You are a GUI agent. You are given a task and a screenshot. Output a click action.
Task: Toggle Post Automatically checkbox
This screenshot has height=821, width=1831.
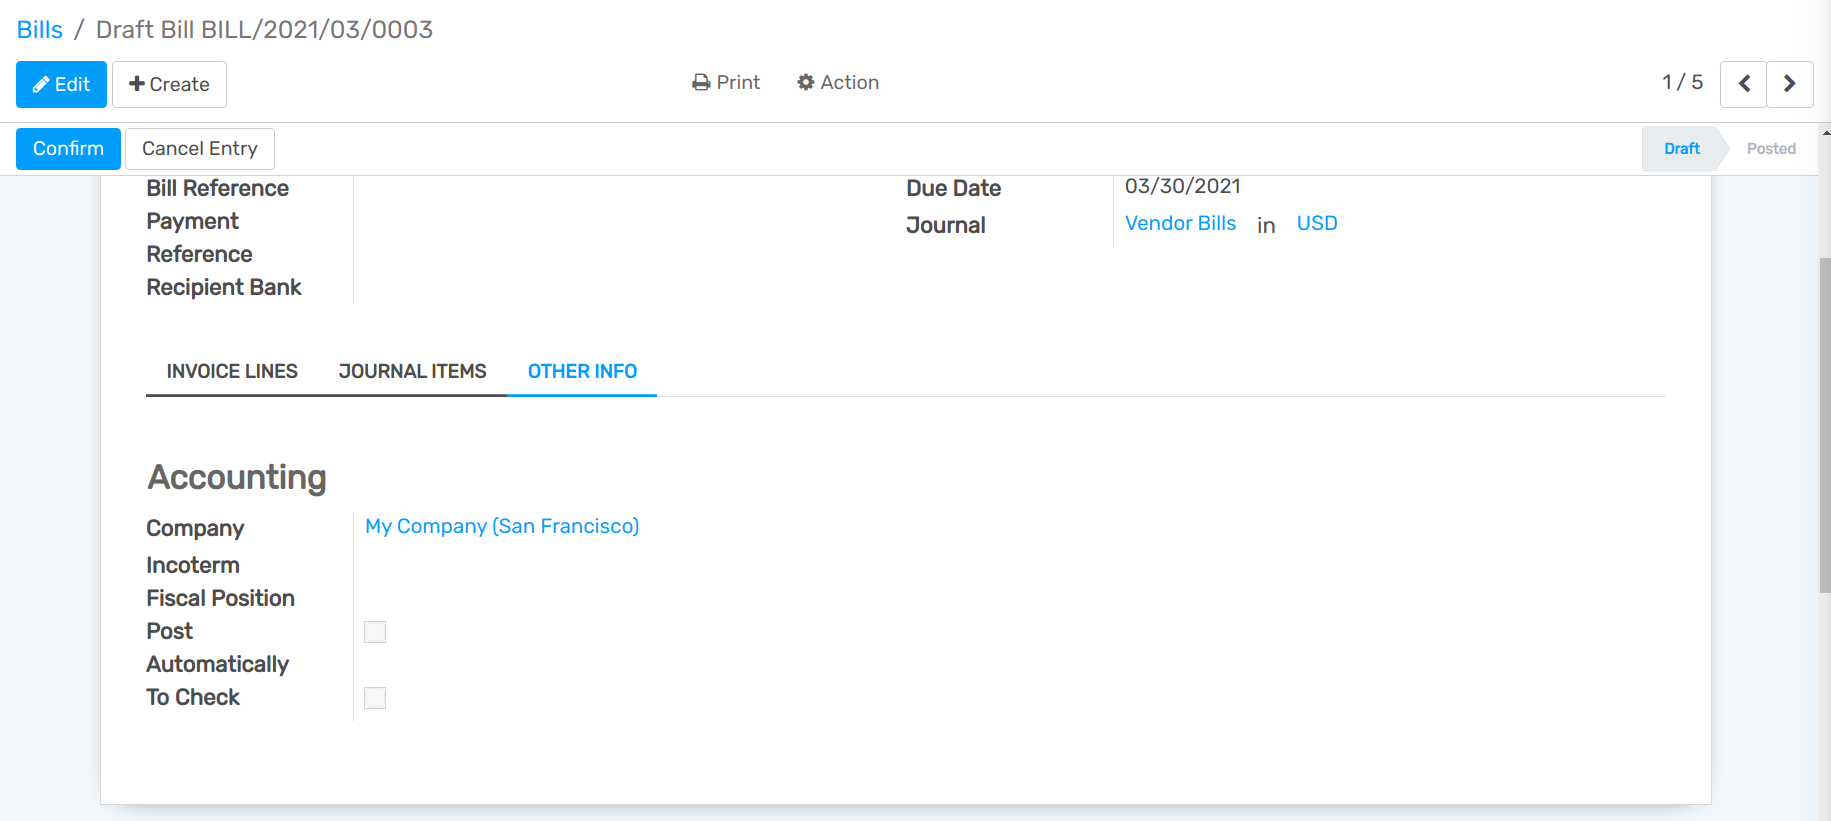375,632
